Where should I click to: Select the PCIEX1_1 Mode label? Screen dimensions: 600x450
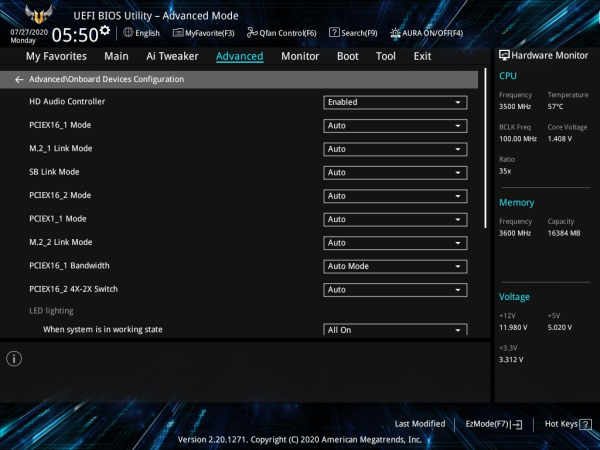coord(57,219)
